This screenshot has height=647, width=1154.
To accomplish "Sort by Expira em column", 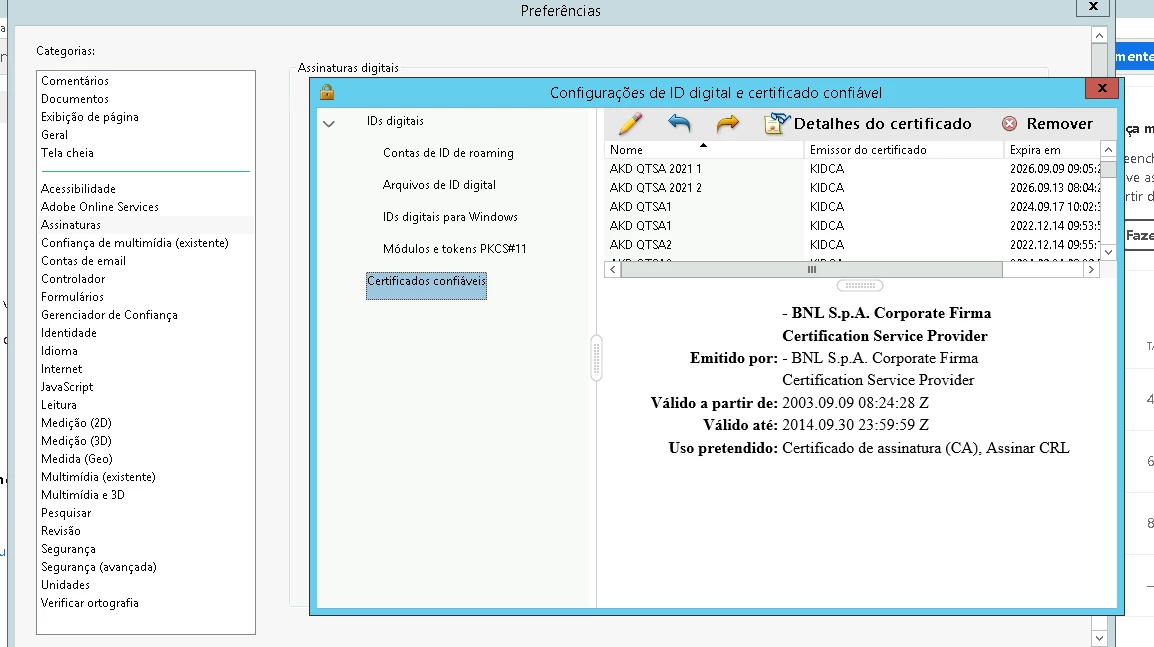I will pos(1052,149).
